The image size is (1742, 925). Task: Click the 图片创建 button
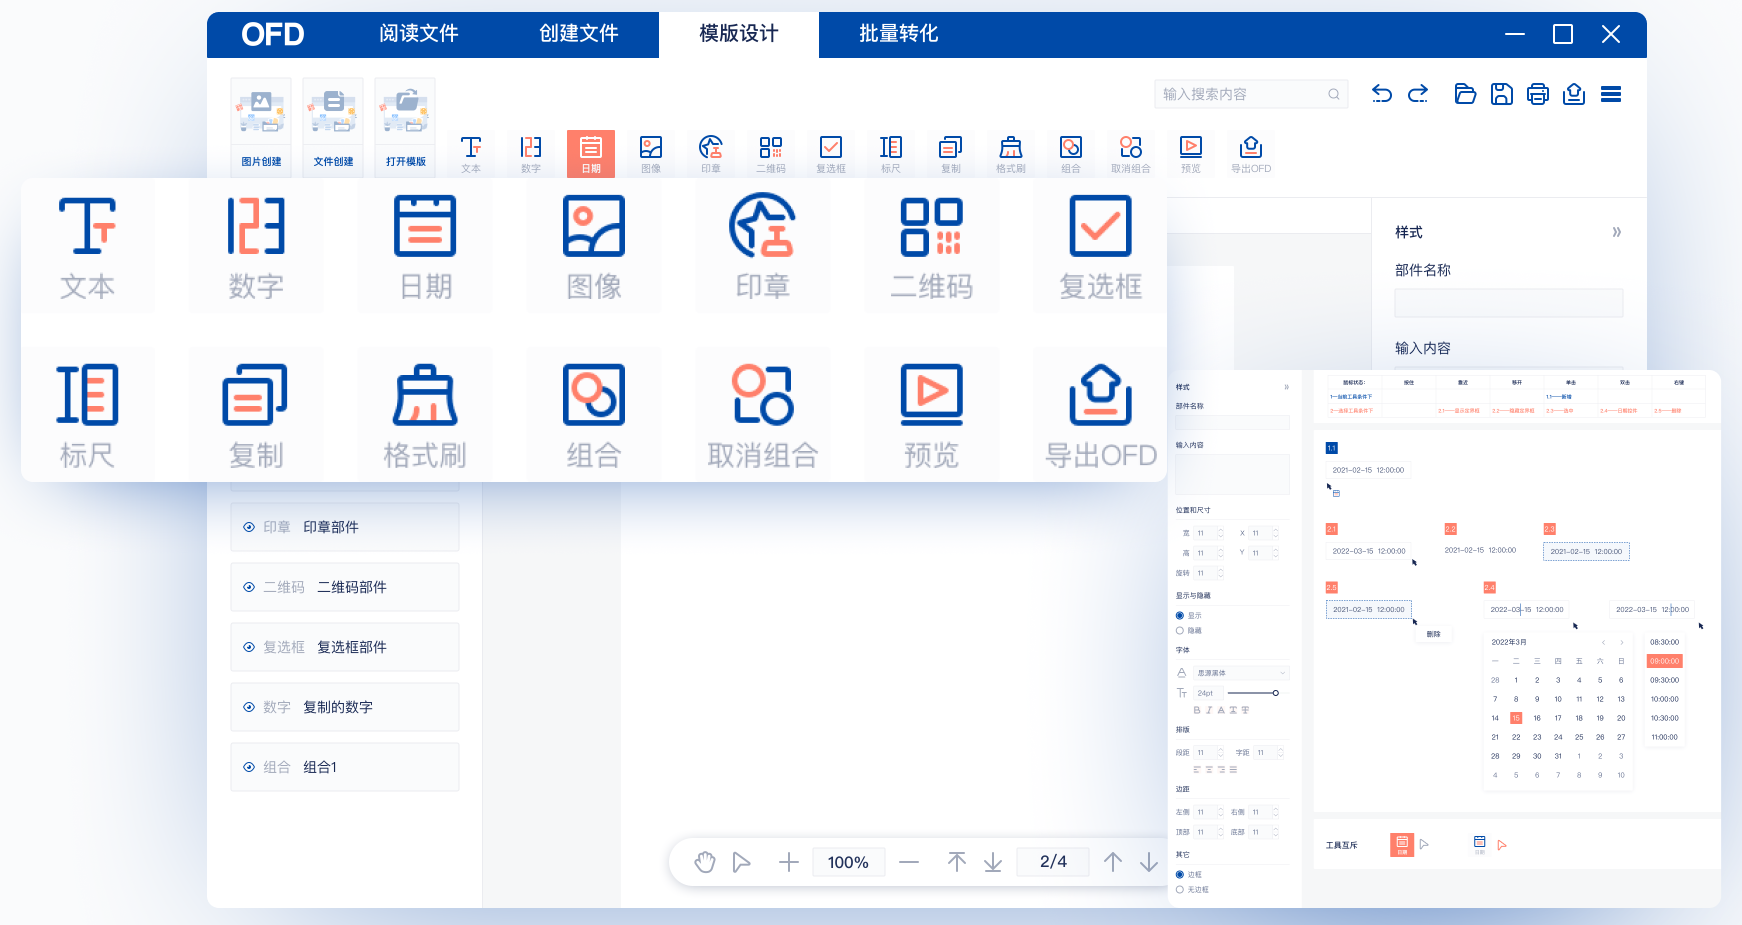pyautogui.click(x=261, y=128)
